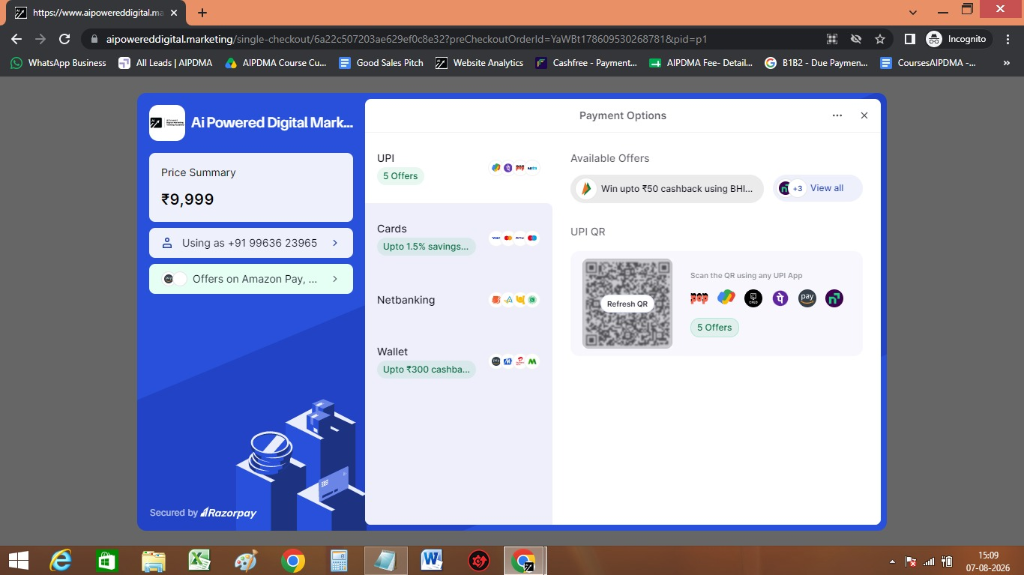
Task: Click the merchant logo beside Ai Powered Digital
Action: click(x=167, y=123)
